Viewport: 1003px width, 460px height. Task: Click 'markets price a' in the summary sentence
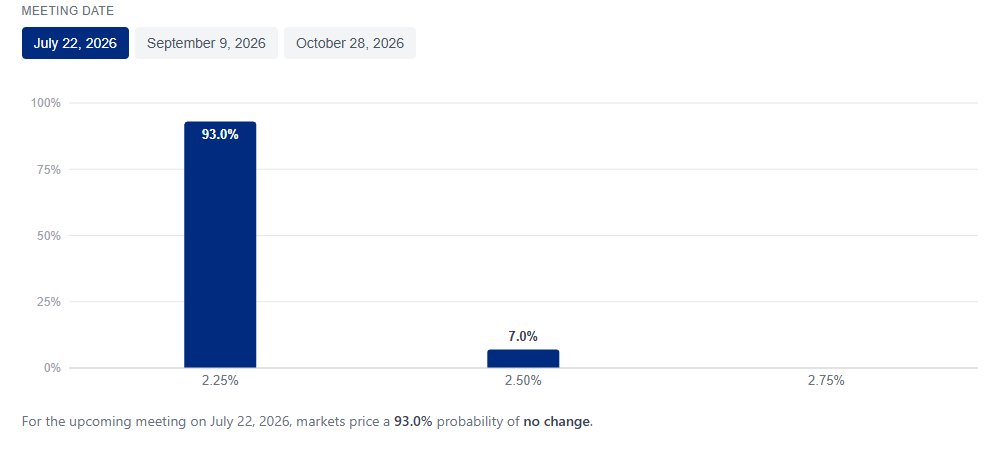coord(344,422)
